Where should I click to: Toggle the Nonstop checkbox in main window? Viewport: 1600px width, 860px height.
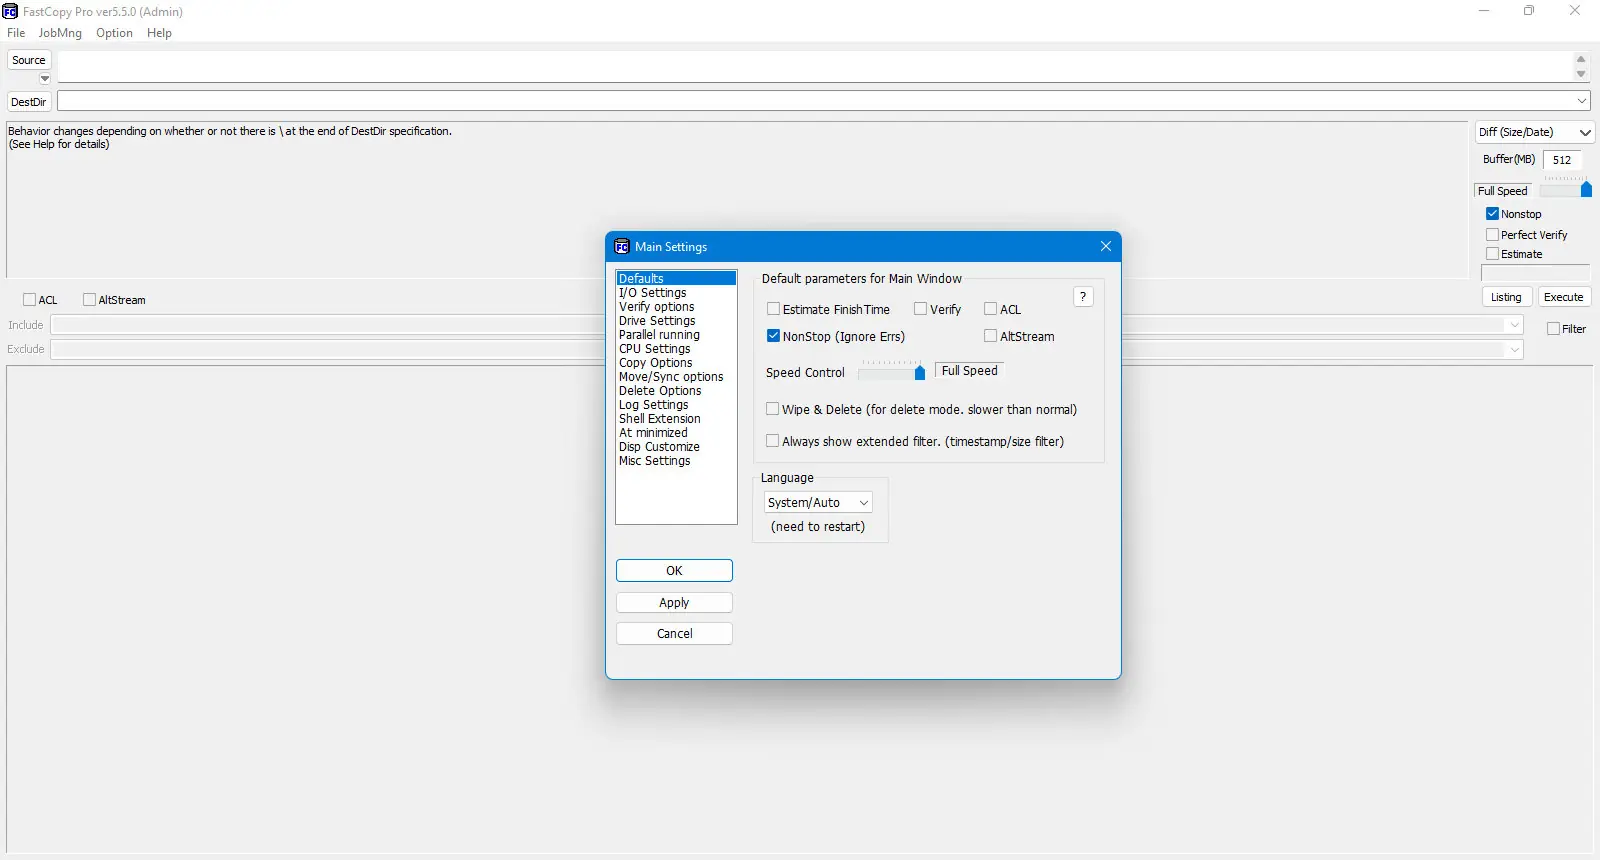(1492, 214)
